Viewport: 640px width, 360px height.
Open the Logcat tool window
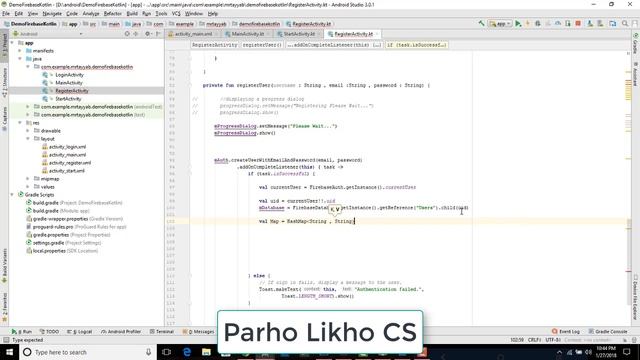80,332
